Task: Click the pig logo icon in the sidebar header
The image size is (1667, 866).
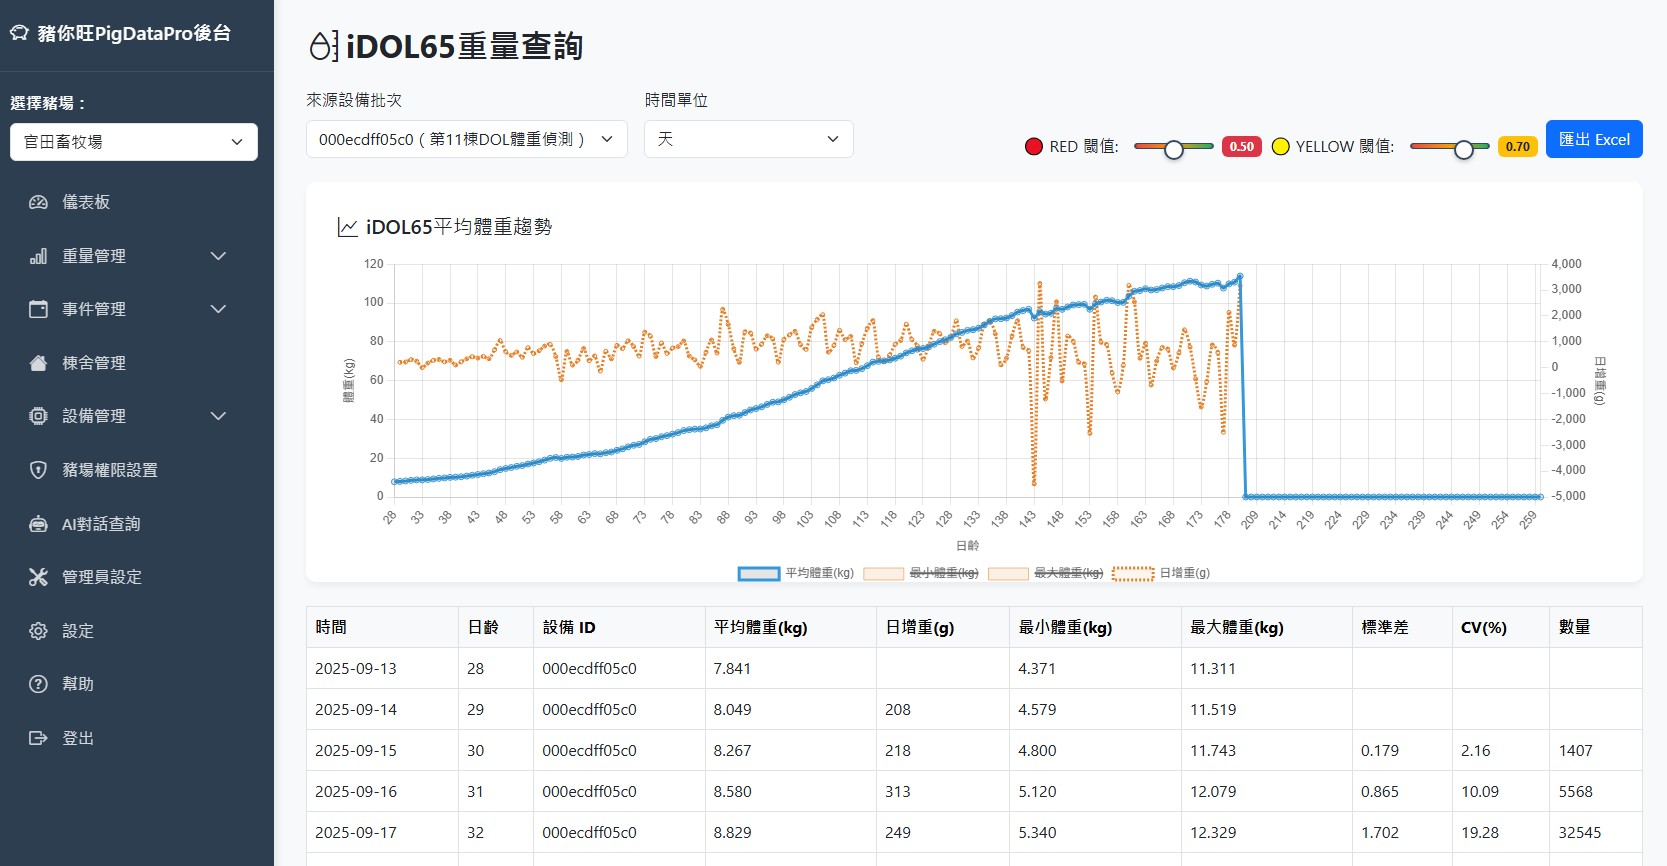Action: (x=19, y=33)
